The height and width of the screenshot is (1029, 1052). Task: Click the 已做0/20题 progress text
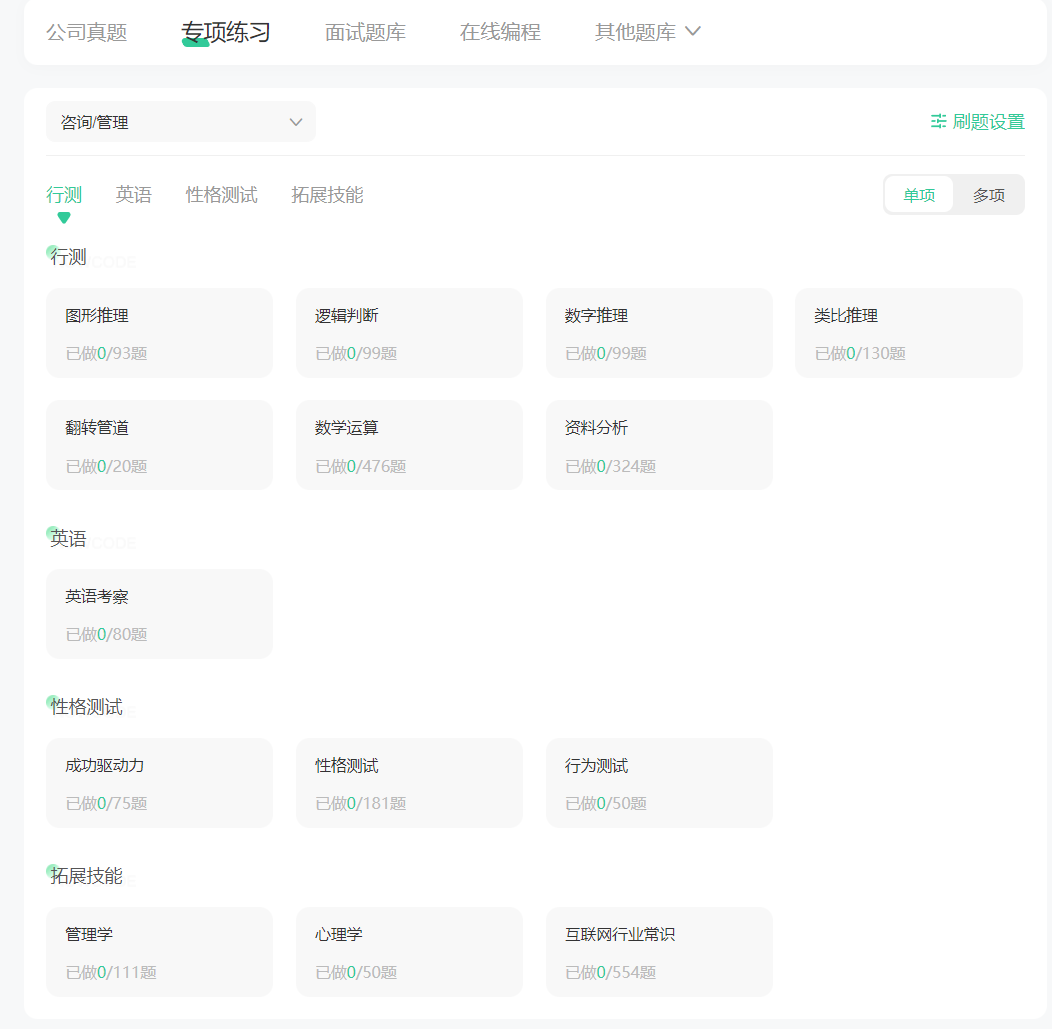[x=107, y=466]
